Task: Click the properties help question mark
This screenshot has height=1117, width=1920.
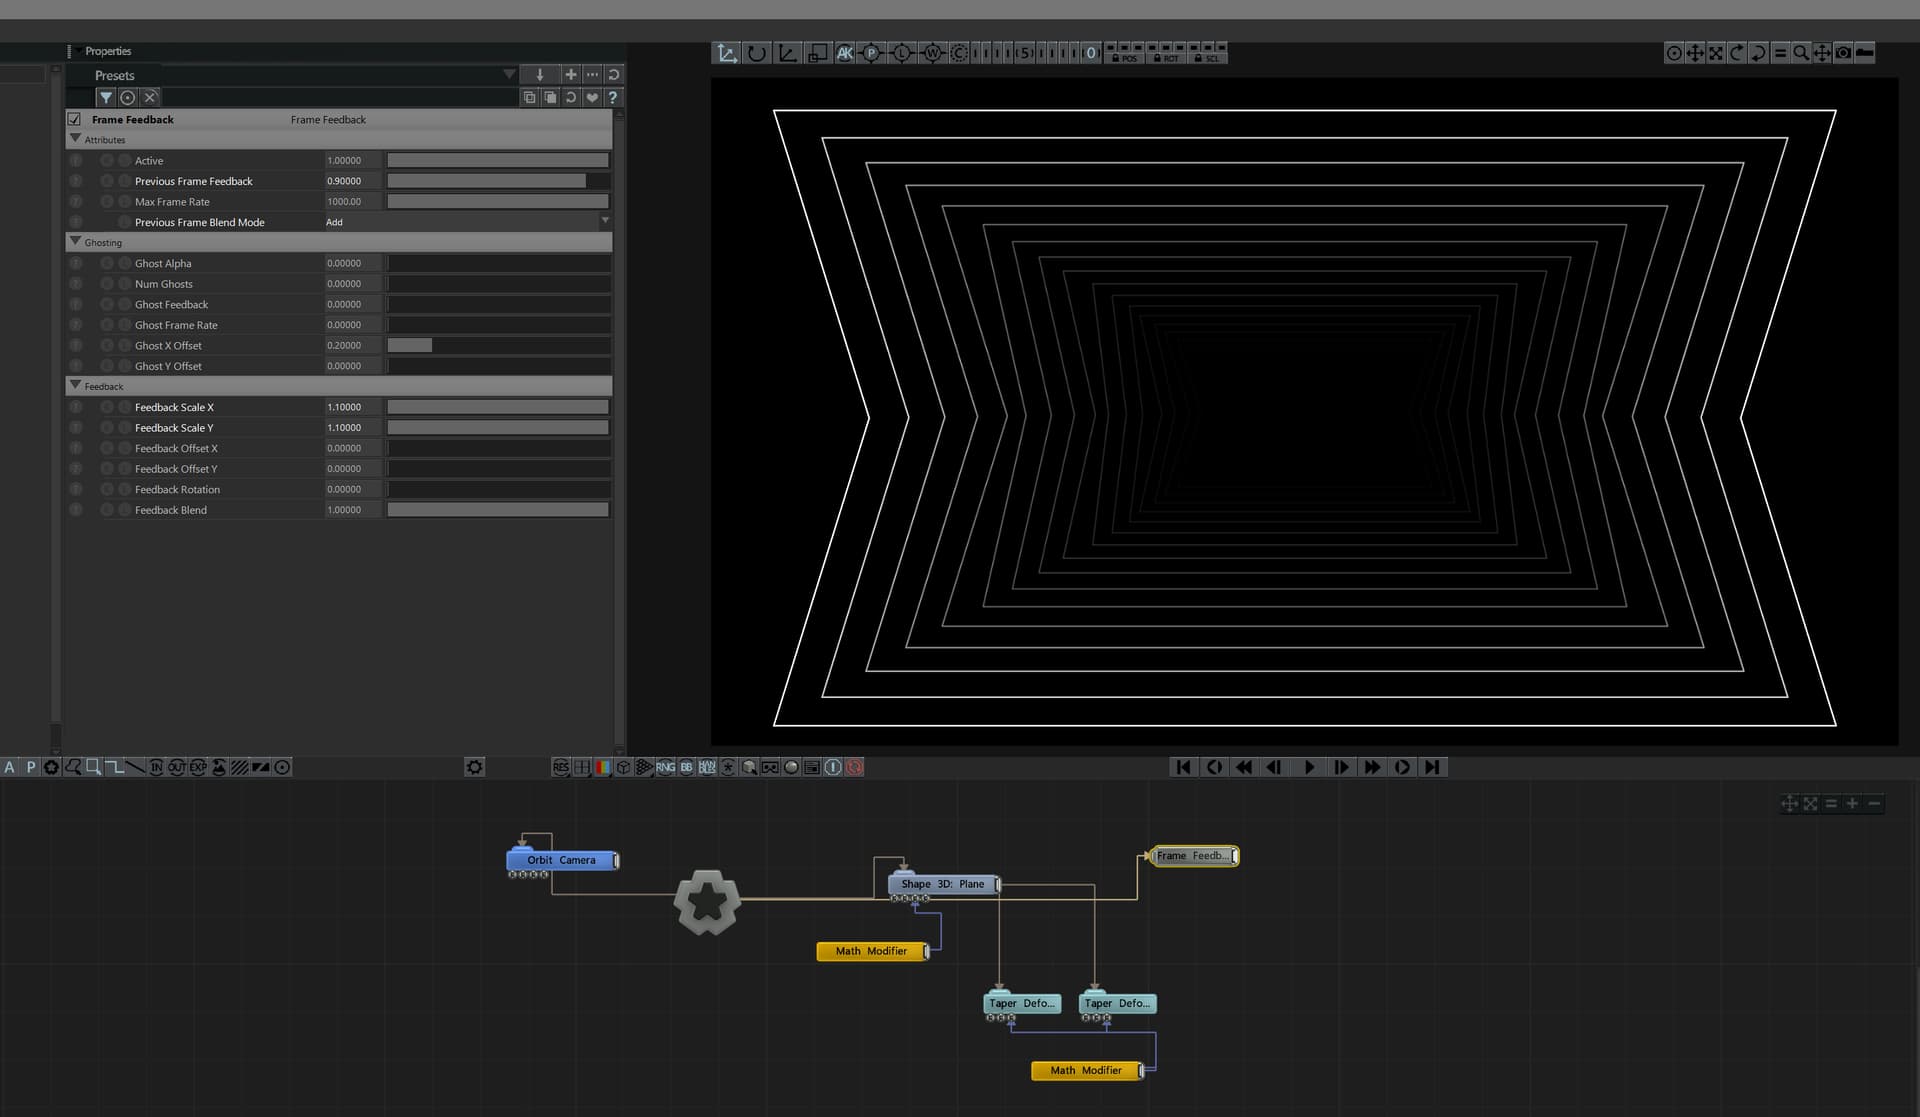Action: point(613,97)
